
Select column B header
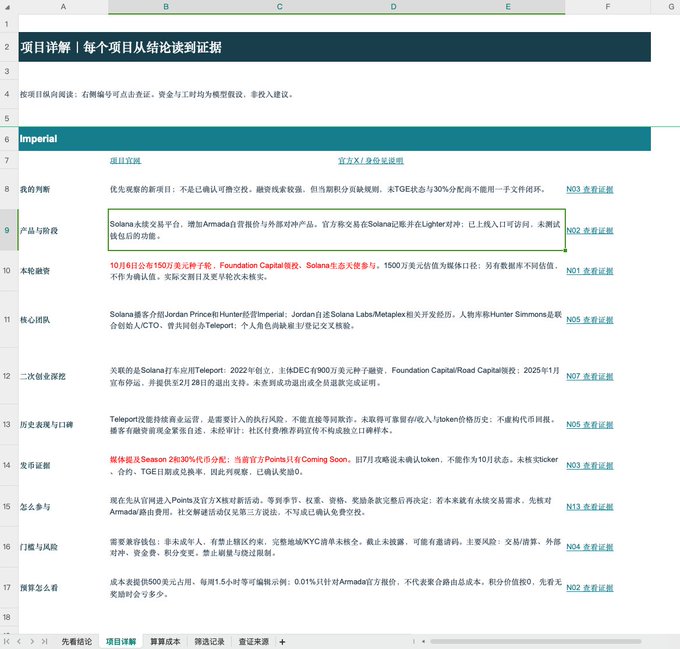[x=166, y=7]
